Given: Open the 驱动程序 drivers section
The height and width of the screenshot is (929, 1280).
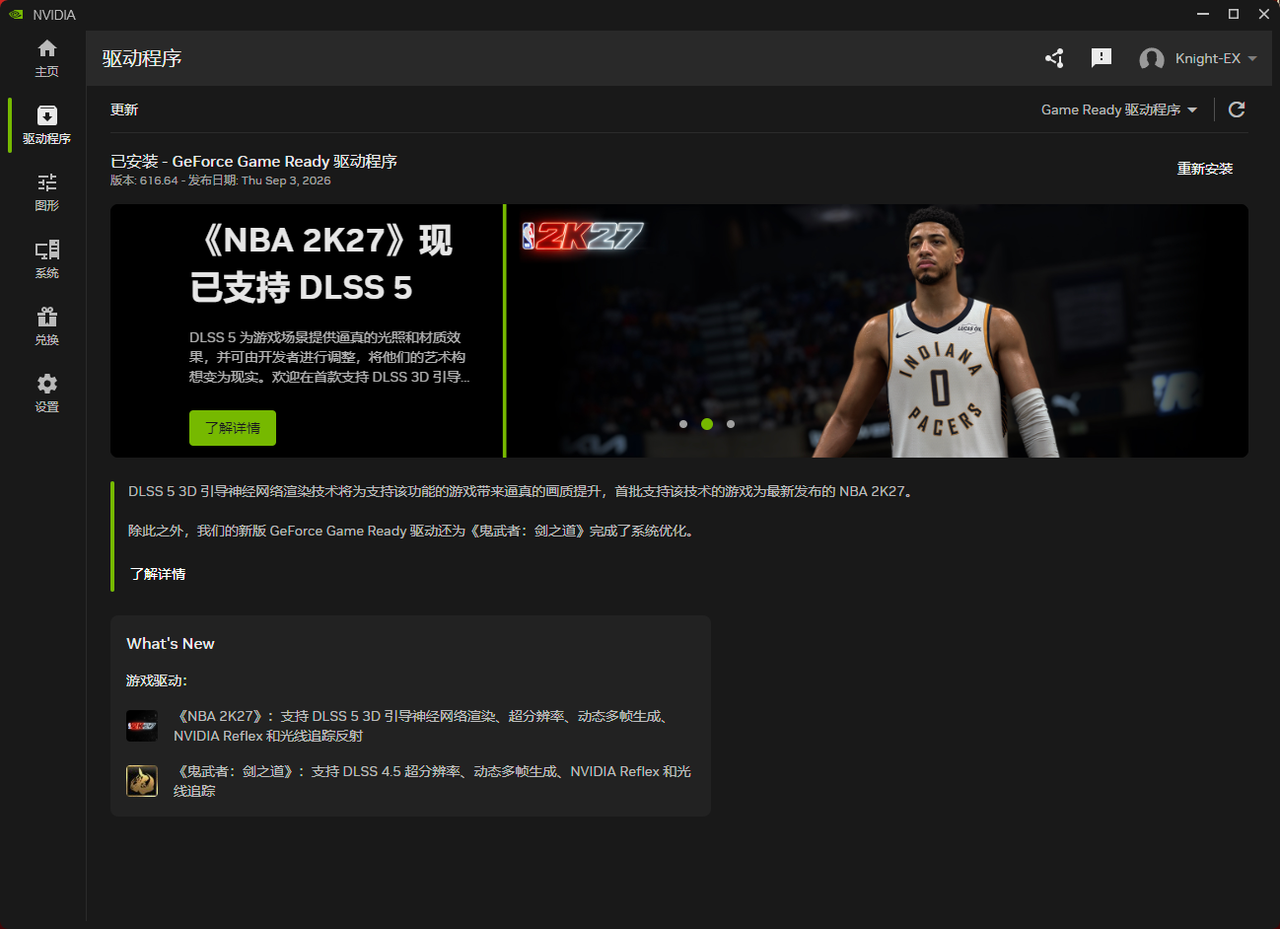Looking at the screenshot, I should point(47,125).
